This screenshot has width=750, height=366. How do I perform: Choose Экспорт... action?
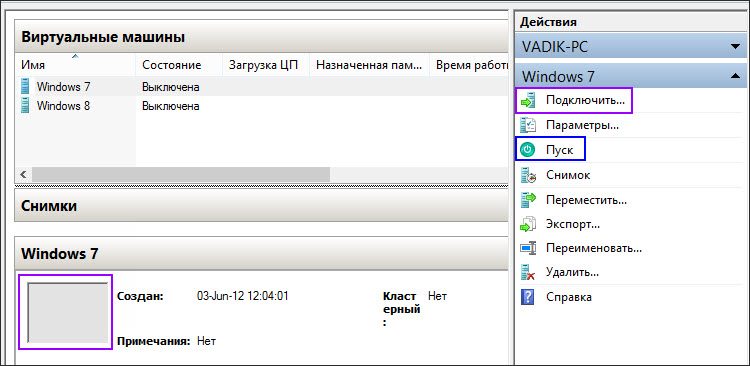click(x=573, y=224)
